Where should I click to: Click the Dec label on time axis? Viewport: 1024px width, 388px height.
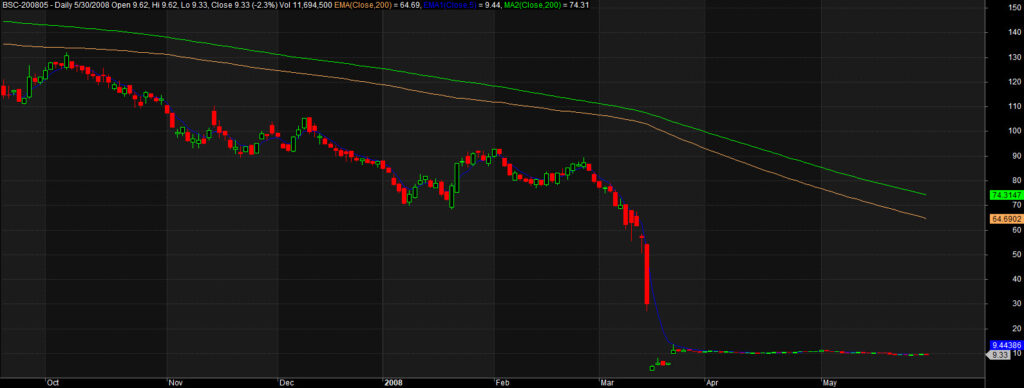pos(285,383)
